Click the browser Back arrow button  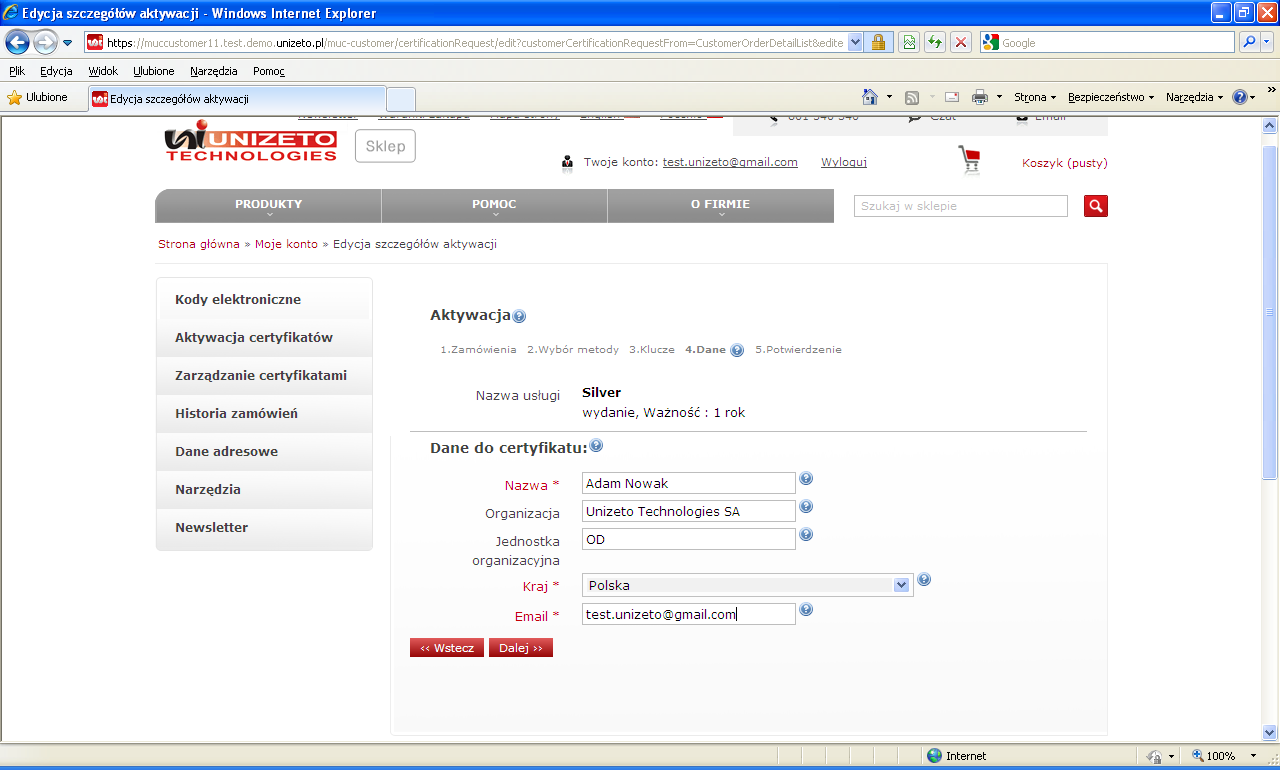click(x=17, y=42)
